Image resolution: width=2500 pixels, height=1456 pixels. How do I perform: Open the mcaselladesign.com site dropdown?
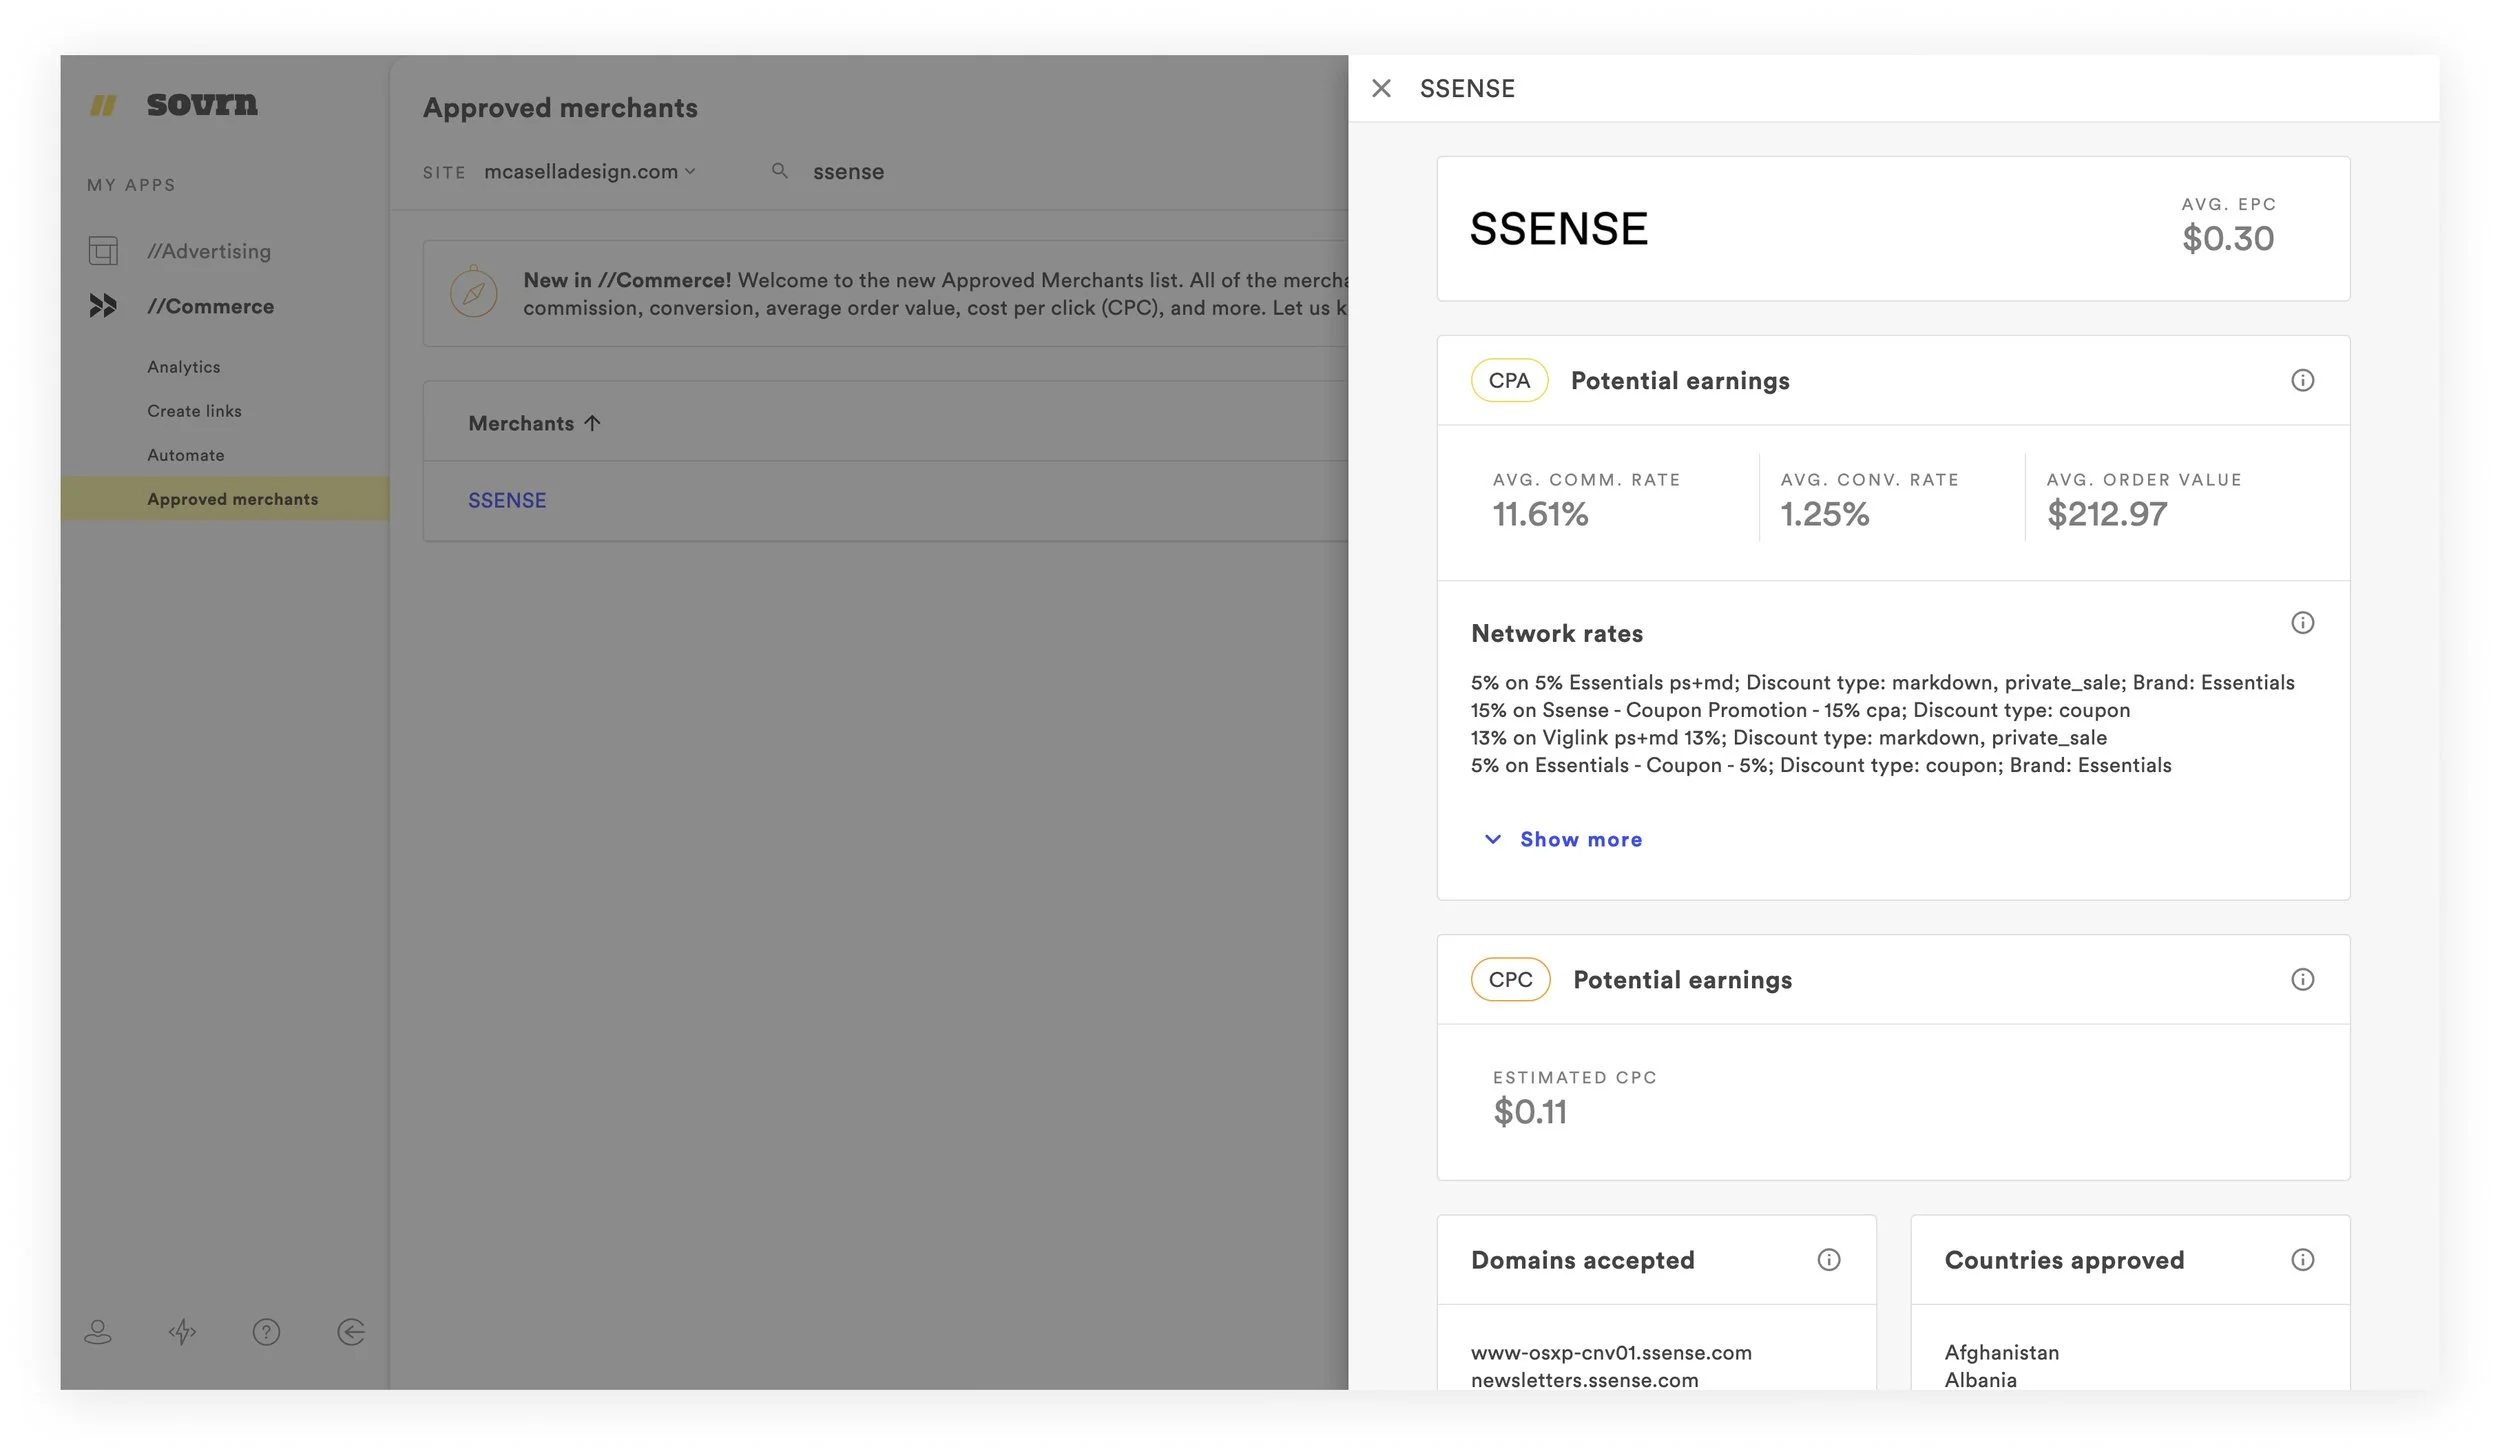pyautogui.click(x=589, y=172)
